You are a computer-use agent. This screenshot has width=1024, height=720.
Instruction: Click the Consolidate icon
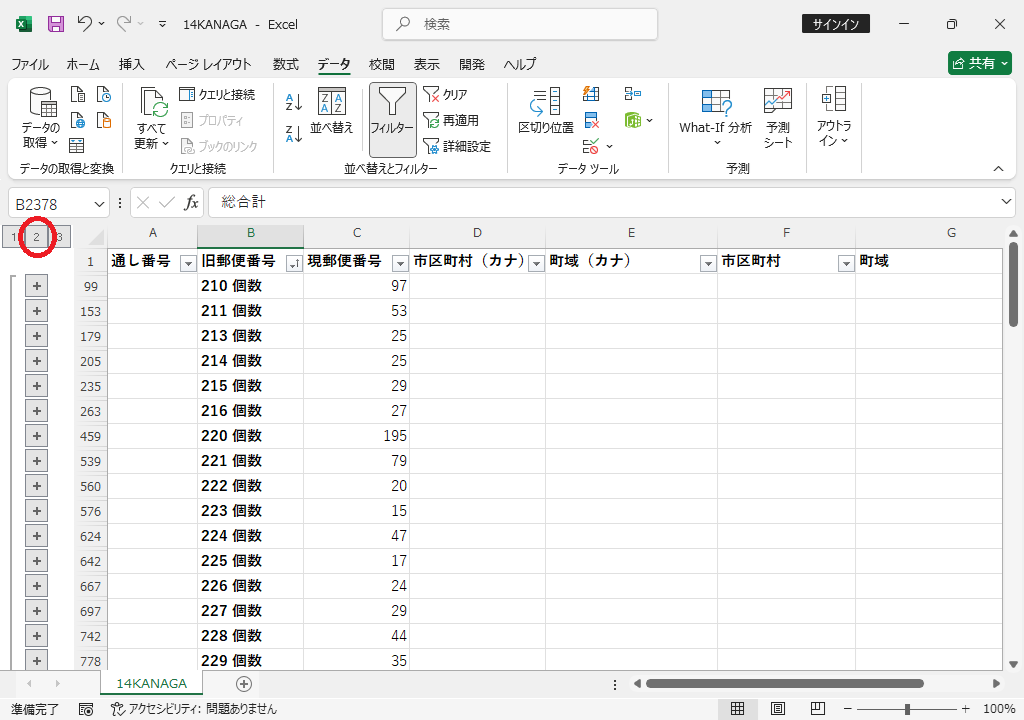632,94
